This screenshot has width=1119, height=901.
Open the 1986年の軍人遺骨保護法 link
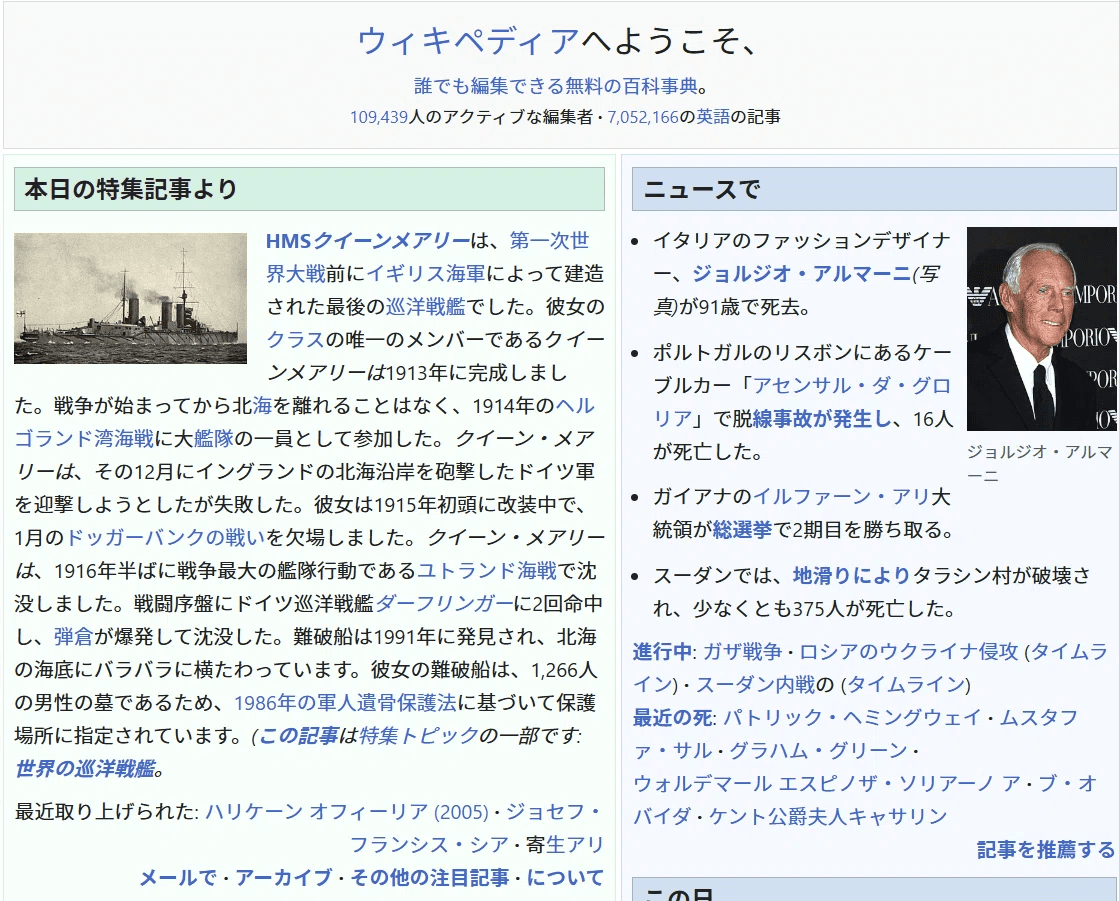pyautogui.click(x=345, y=703)
